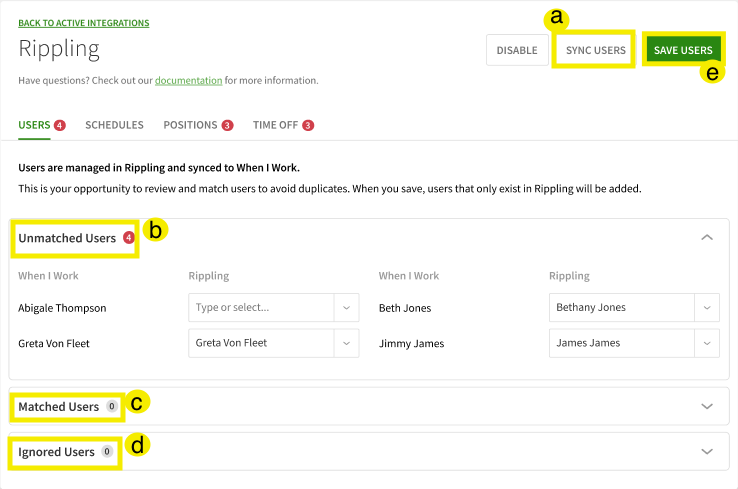
Task: Go back to active integrations link
Action: click(84, 23)
